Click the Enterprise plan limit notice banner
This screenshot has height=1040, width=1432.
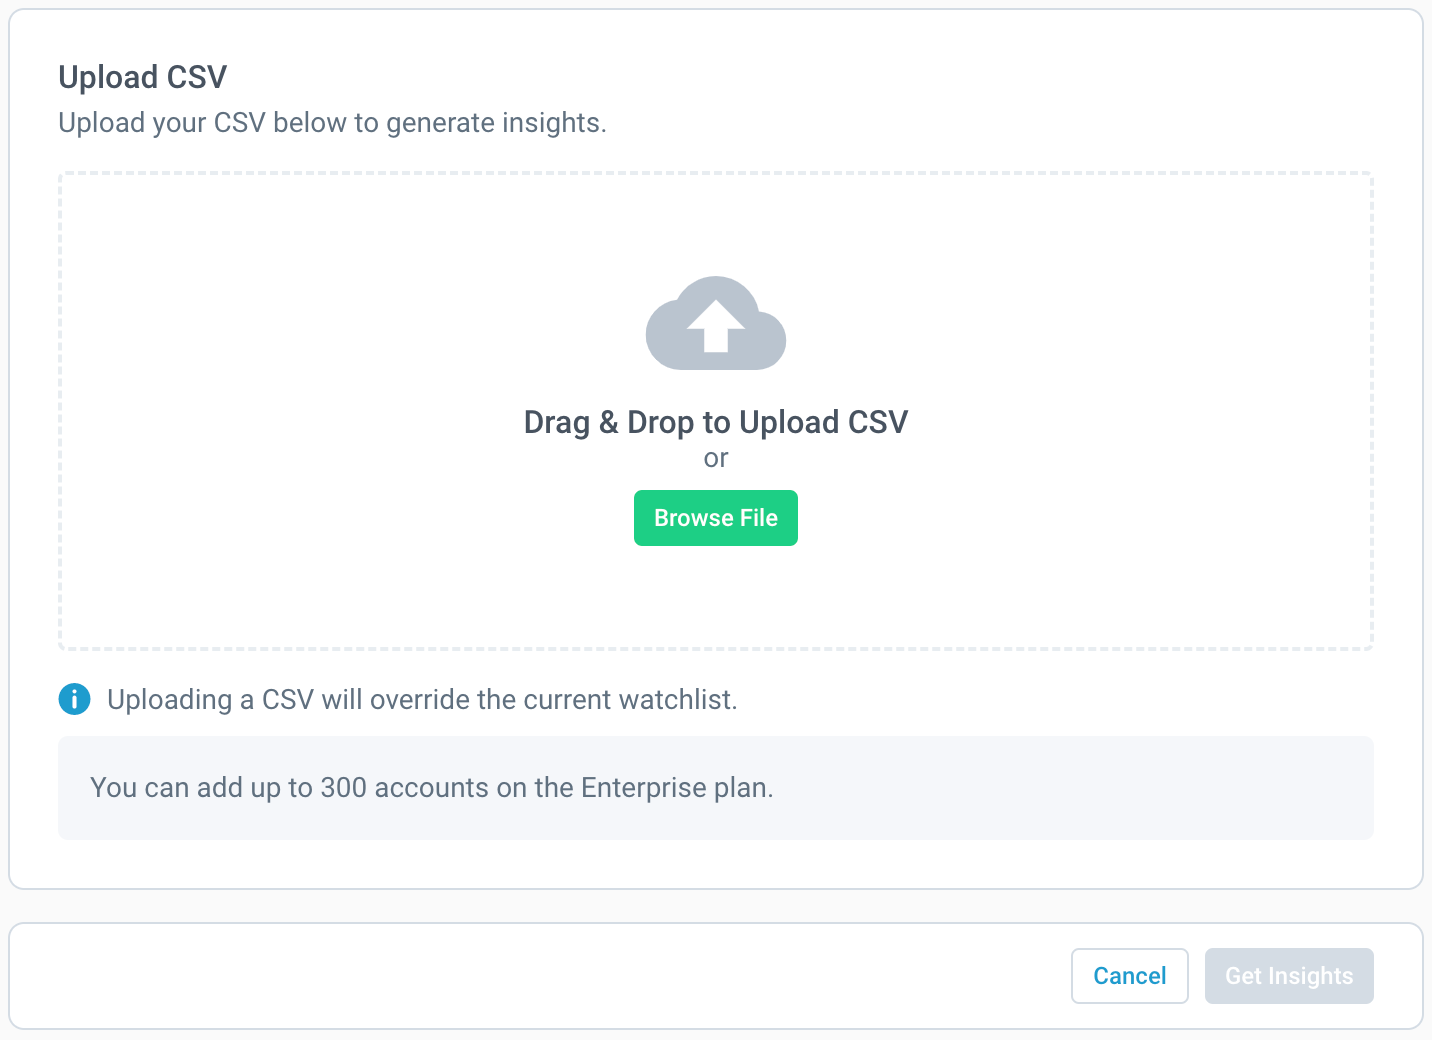716,788
